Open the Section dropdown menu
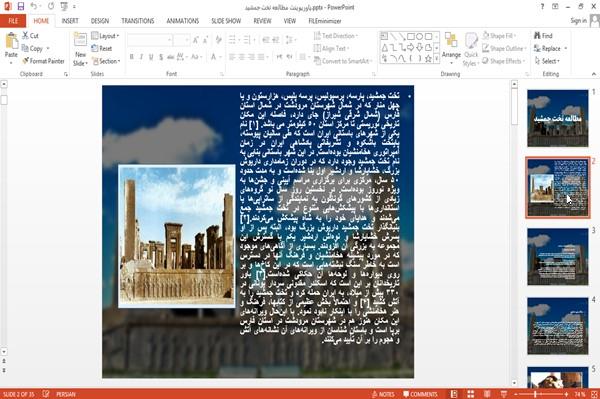The image size is (600, 399). pos(106,61)
